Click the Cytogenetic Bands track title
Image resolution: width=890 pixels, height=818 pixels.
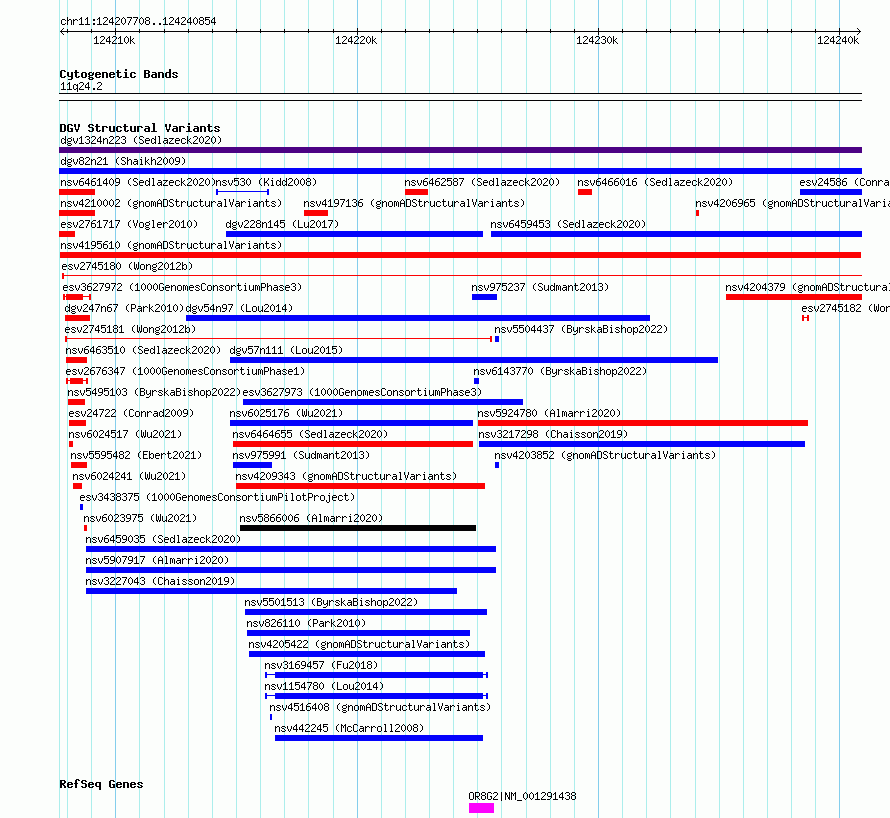[x=119, y=74]
